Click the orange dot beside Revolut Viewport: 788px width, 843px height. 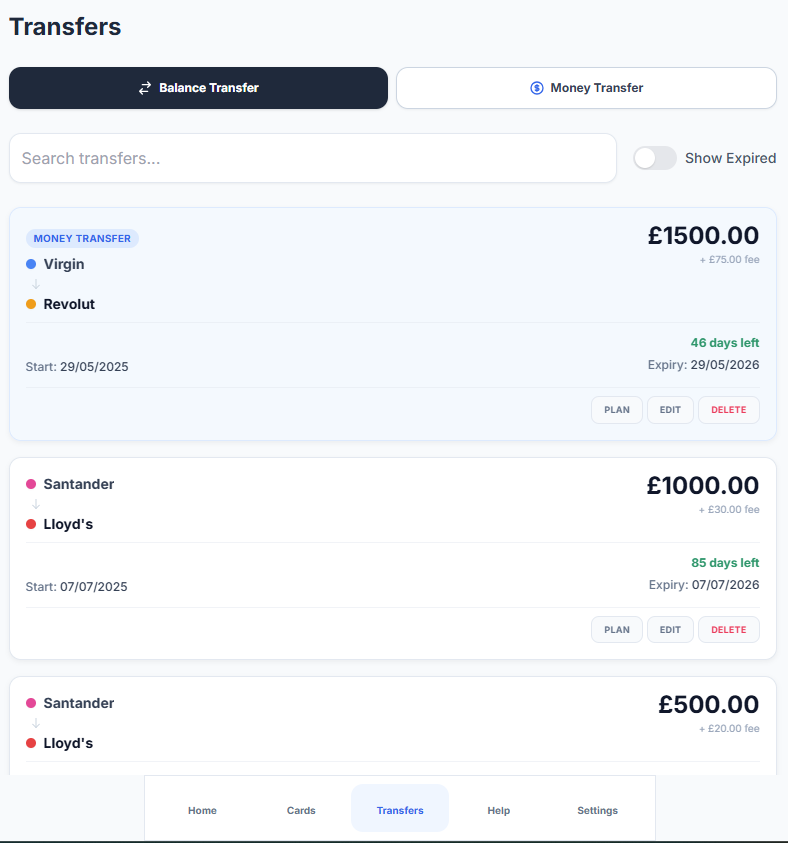[31, 304]
